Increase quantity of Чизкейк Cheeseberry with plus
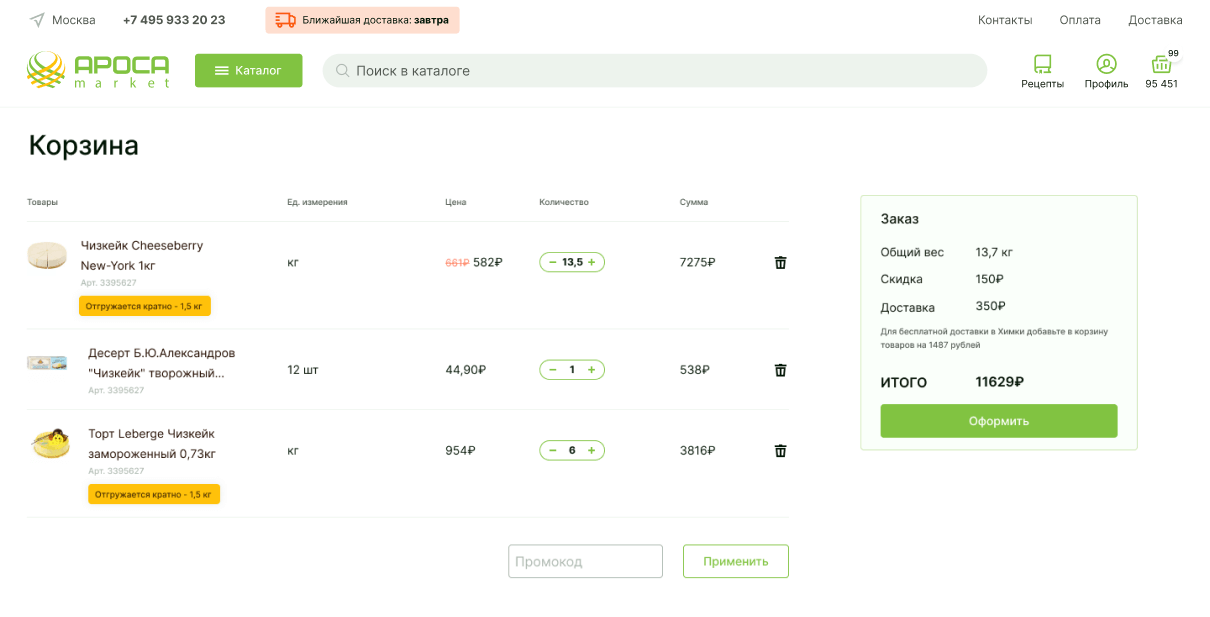1210x617 pixels. click(591, 262)
